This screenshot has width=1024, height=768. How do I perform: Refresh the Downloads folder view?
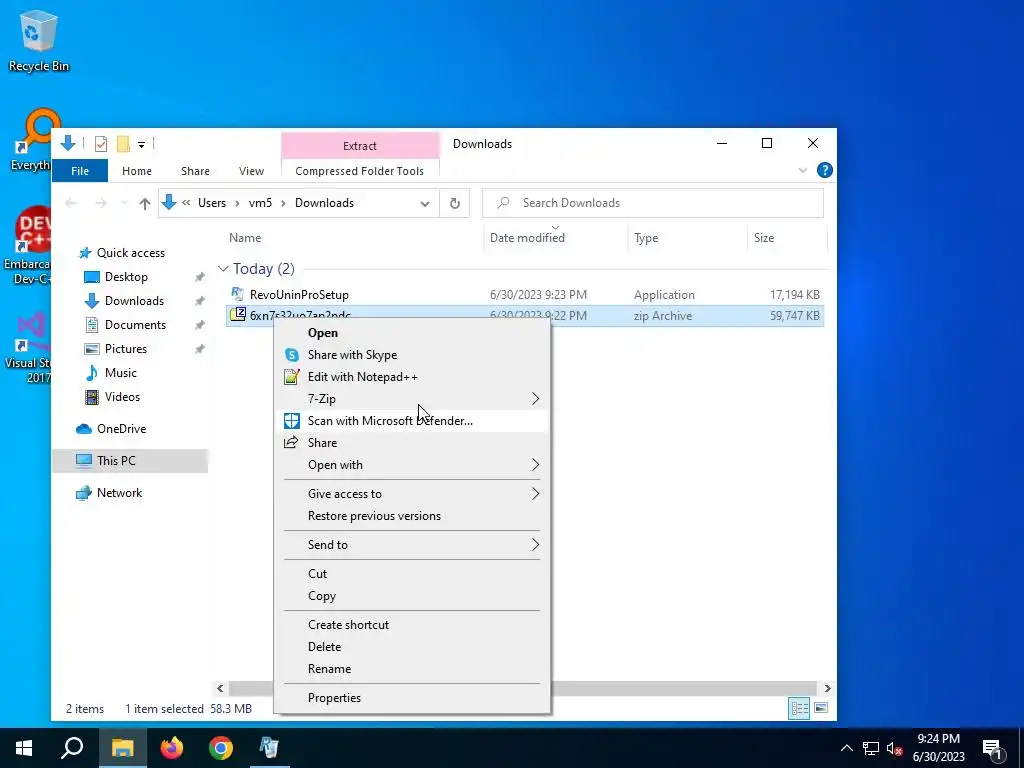[455, 203]
